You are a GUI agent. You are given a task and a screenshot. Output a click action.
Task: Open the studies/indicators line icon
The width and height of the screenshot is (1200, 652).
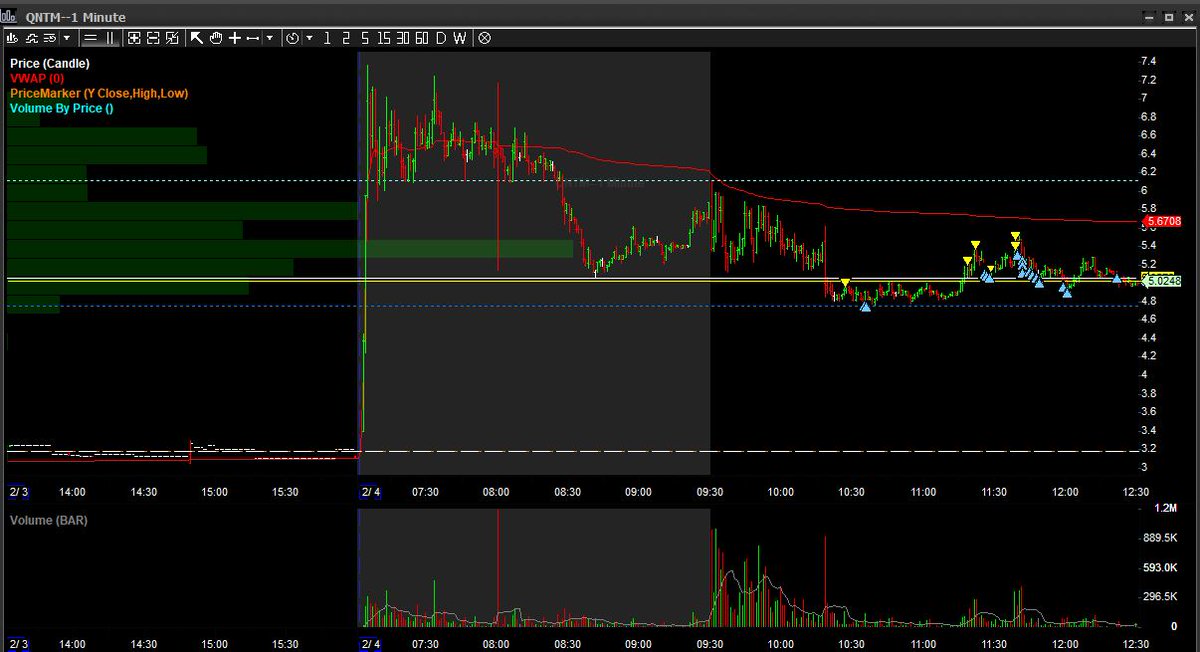(x=30, y=38)
